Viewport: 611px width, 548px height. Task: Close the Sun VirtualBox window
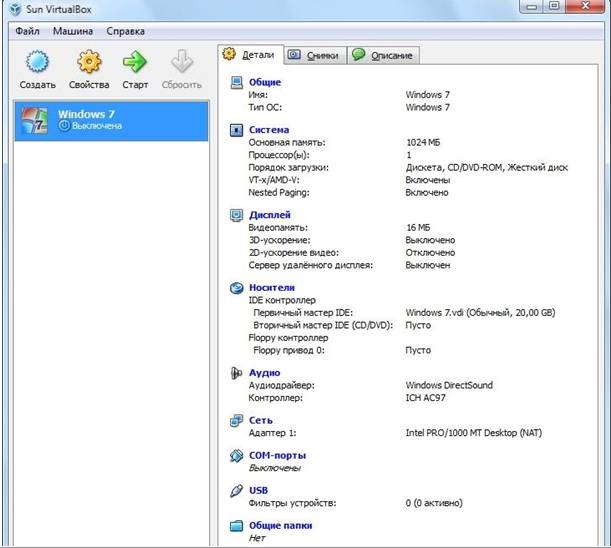pyautogui.click(x=585, y=6)
